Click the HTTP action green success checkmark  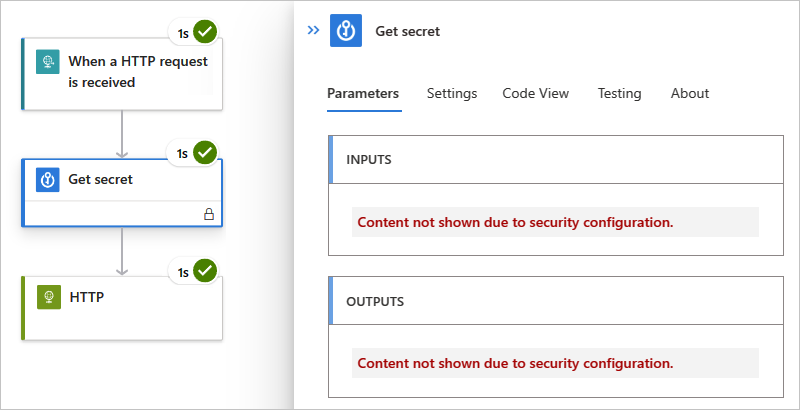(x=205, y=271)
